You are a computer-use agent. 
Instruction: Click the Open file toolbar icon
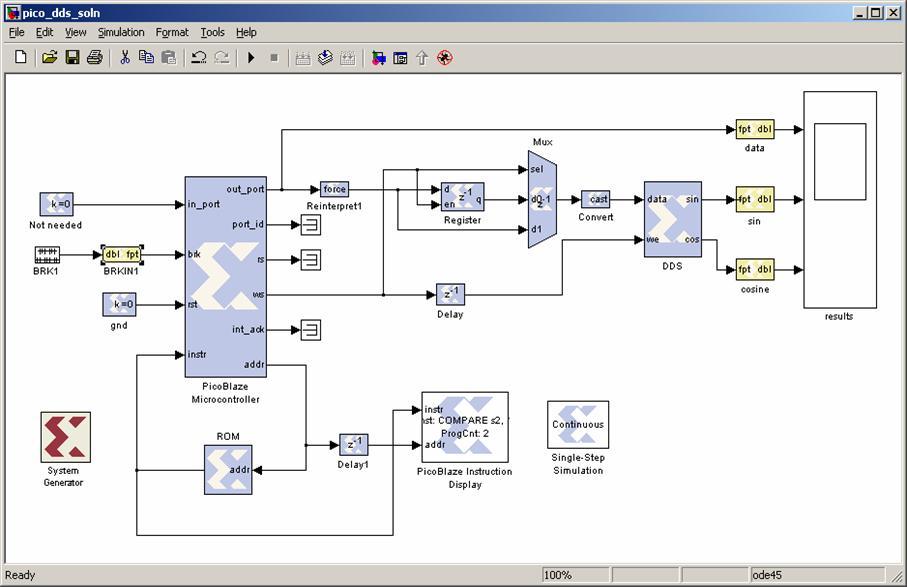pos(50,57)
